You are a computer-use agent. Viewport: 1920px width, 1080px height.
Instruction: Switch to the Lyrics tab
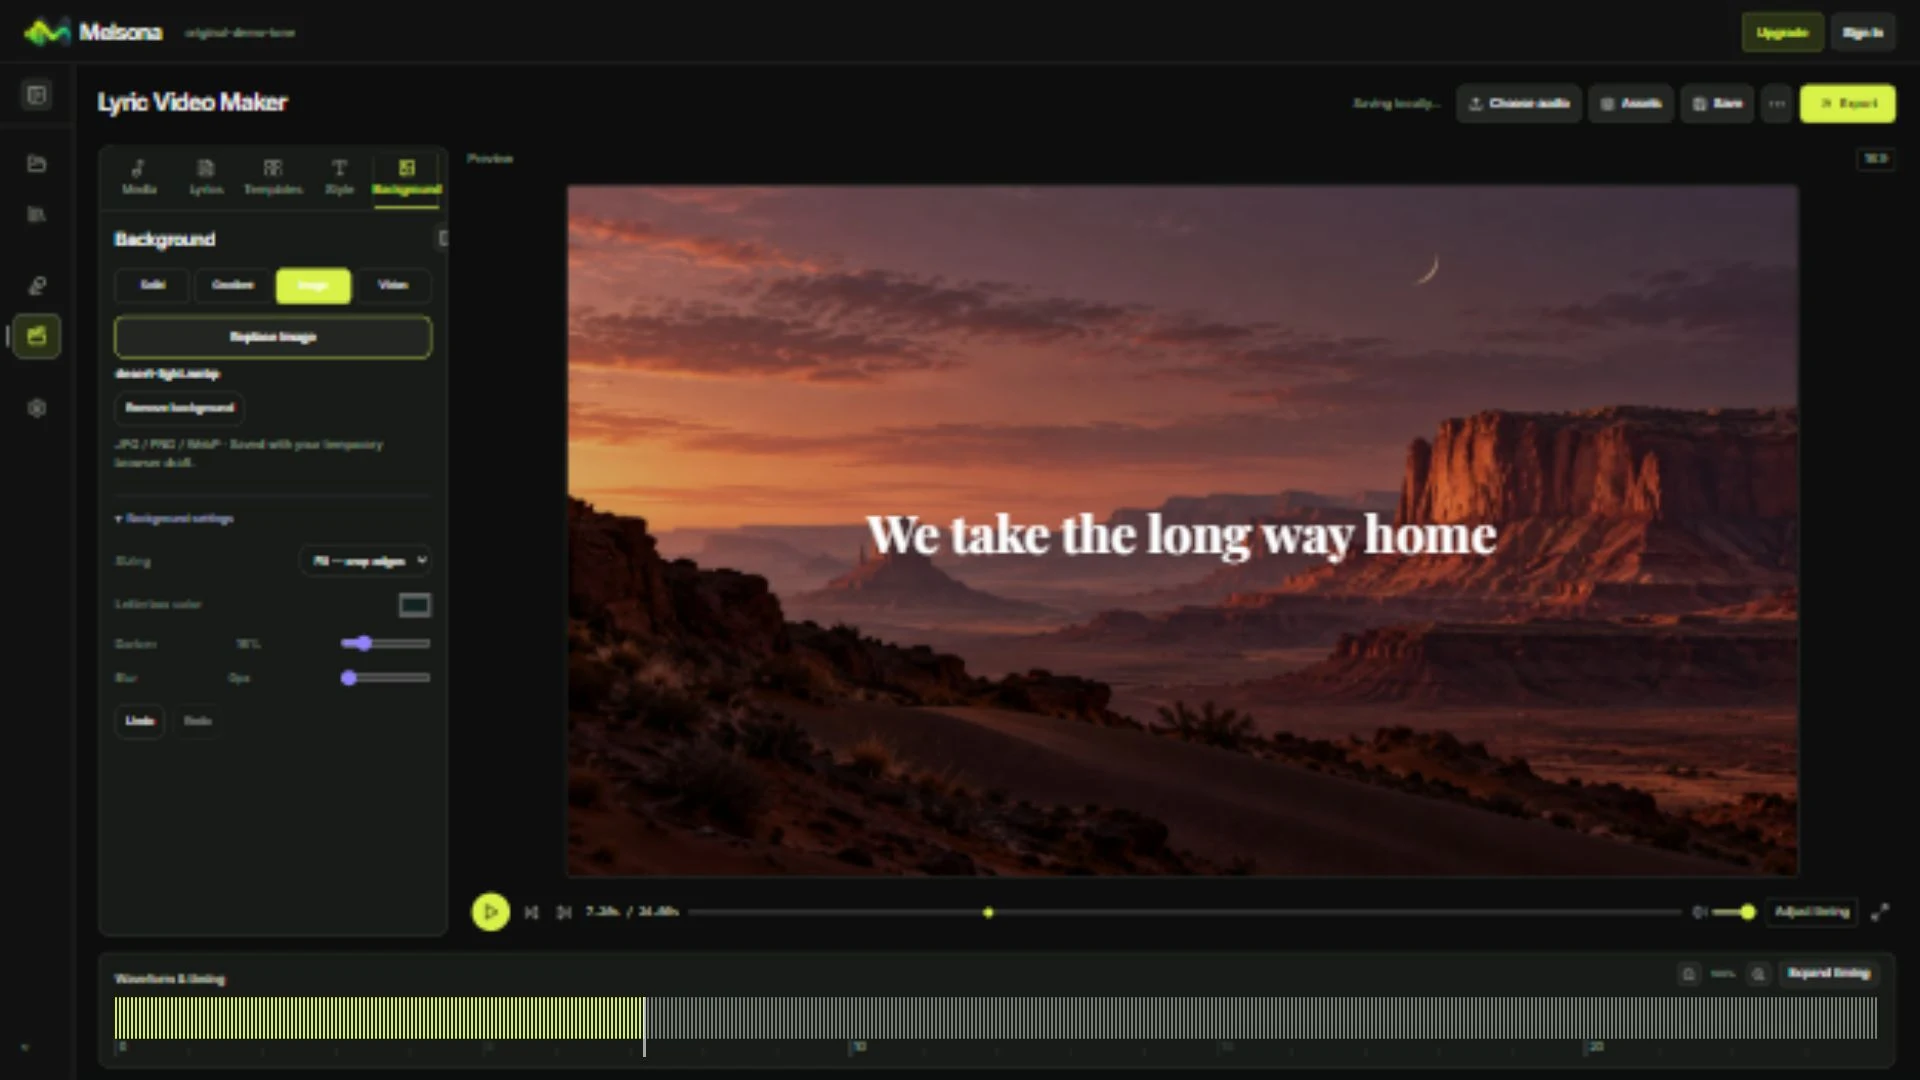click(206, 177)
